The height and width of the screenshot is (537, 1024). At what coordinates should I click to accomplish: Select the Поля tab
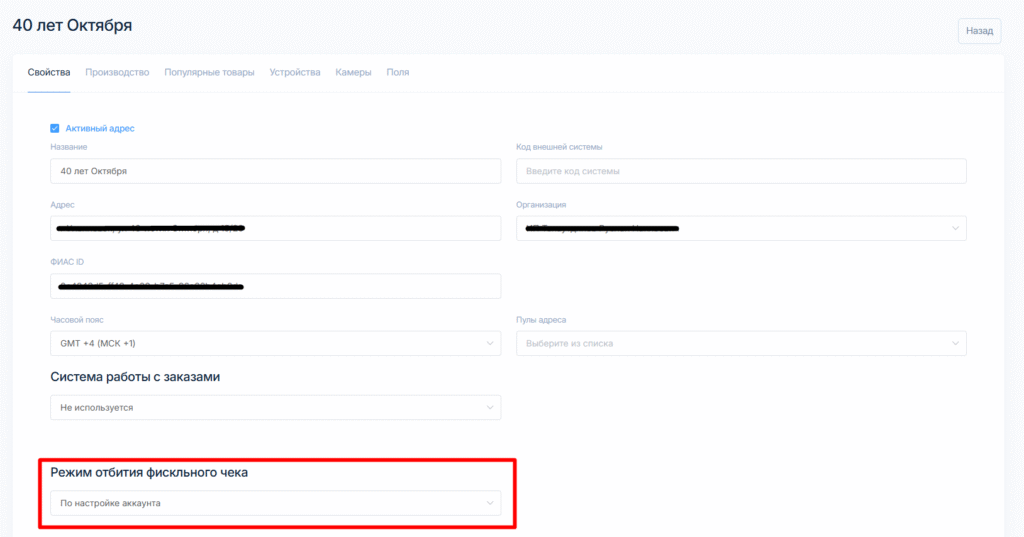[398, 72]
